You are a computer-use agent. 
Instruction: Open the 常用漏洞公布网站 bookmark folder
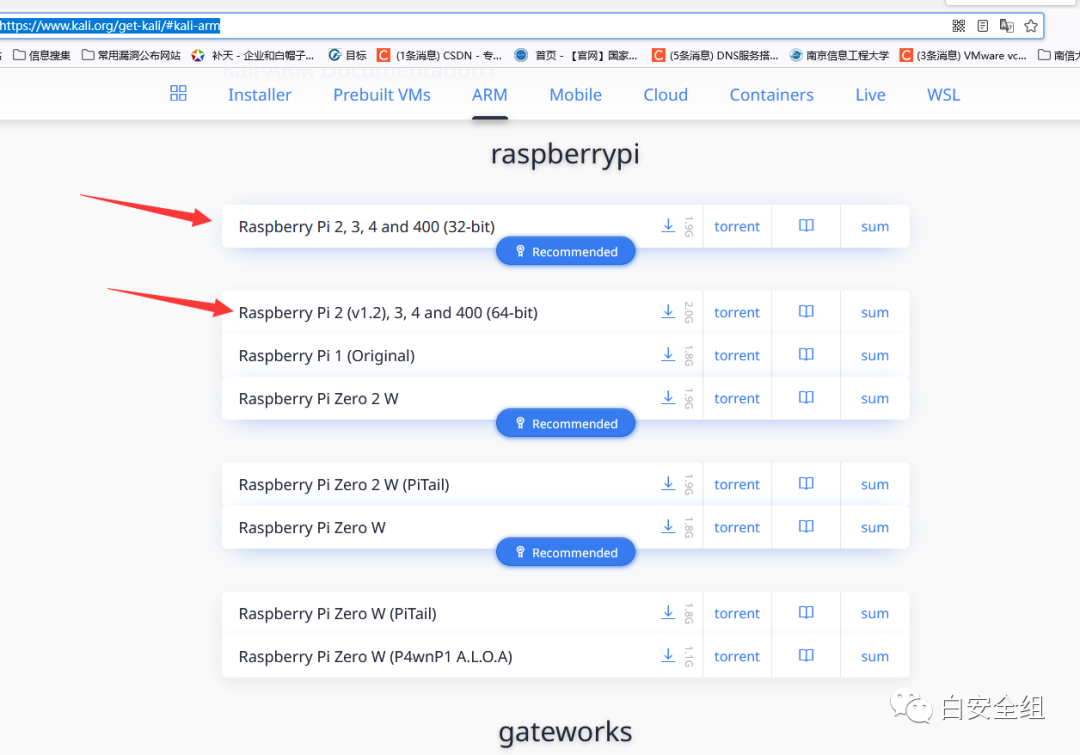[131, 55]
